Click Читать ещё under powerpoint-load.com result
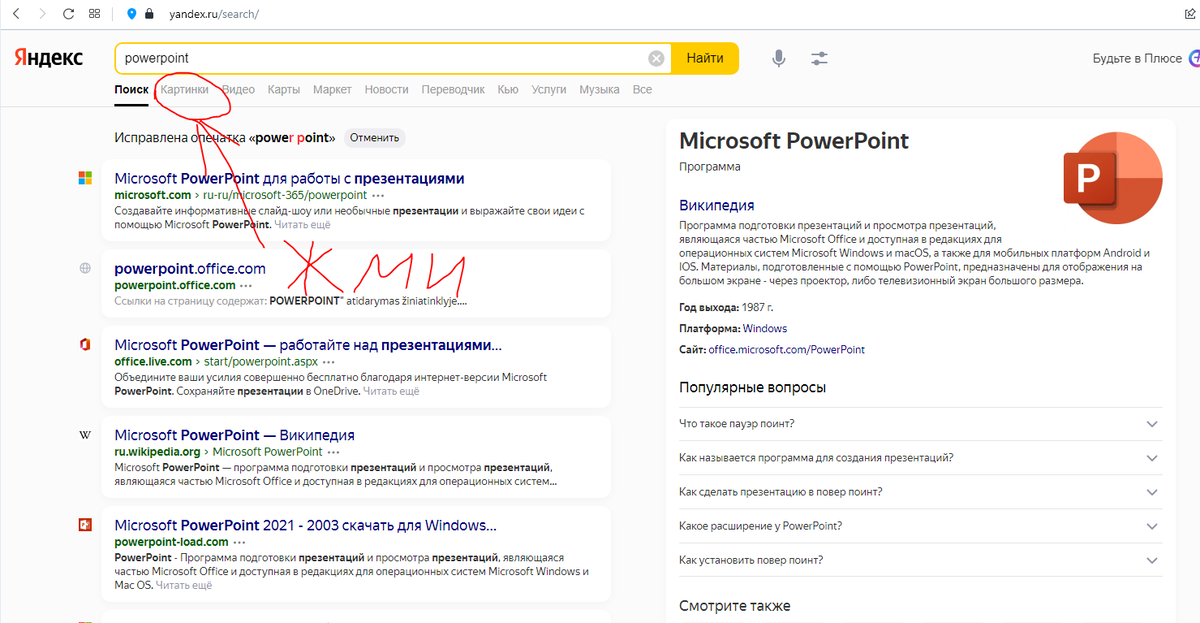This screenshot has height=623, width=1200. (184, 585)
